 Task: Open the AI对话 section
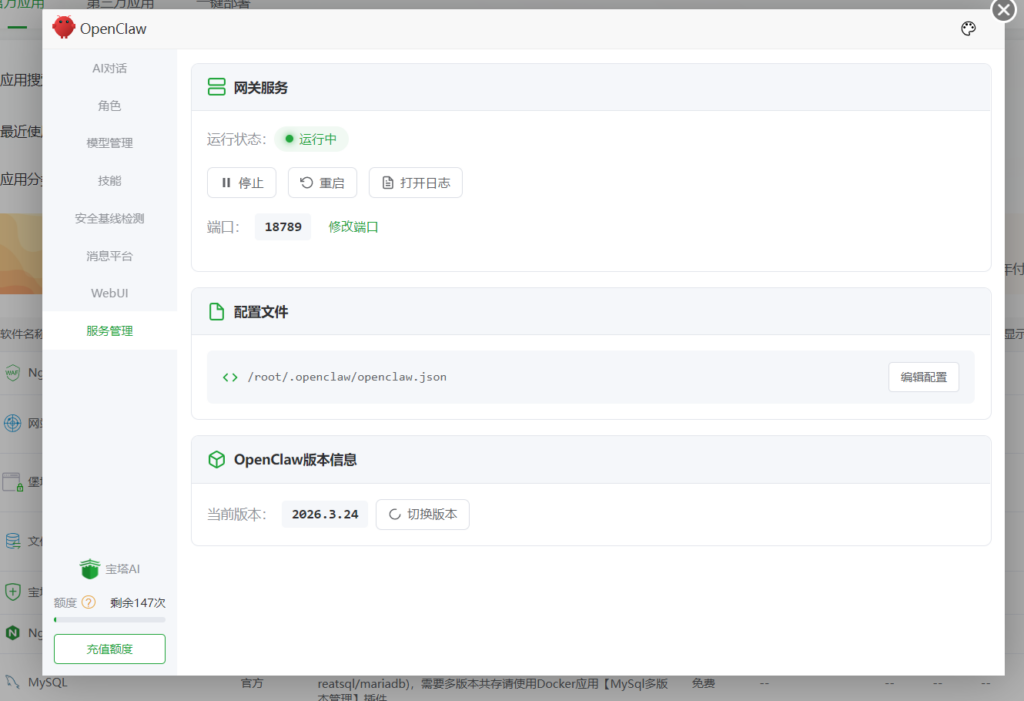pos(110,68)
